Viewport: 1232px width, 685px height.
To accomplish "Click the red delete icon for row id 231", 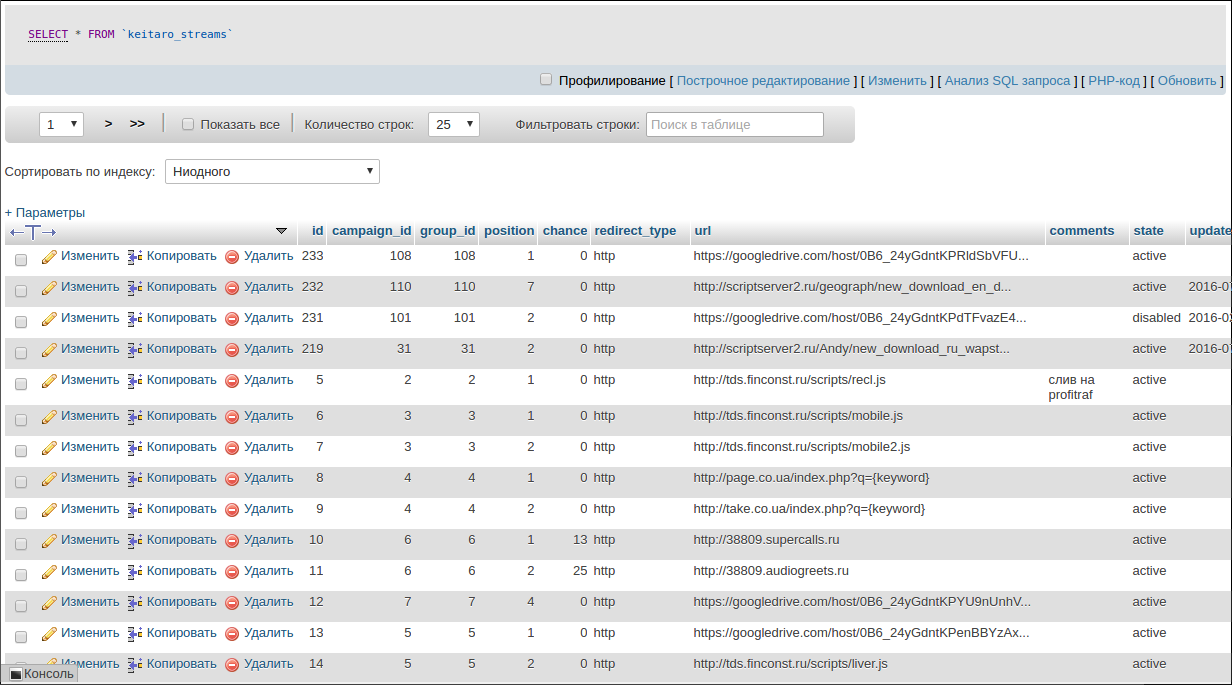I will coord(232,319).
